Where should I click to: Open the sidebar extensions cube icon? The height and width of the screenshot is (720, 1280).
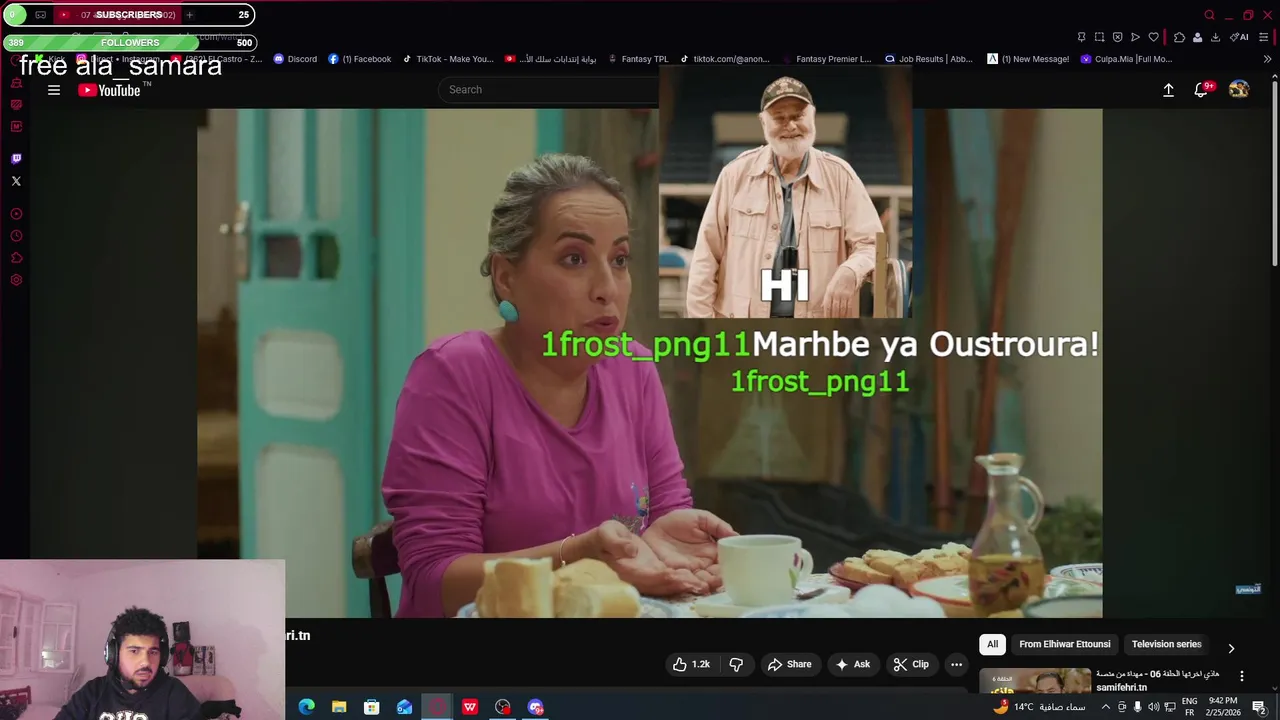click(16, 258)
